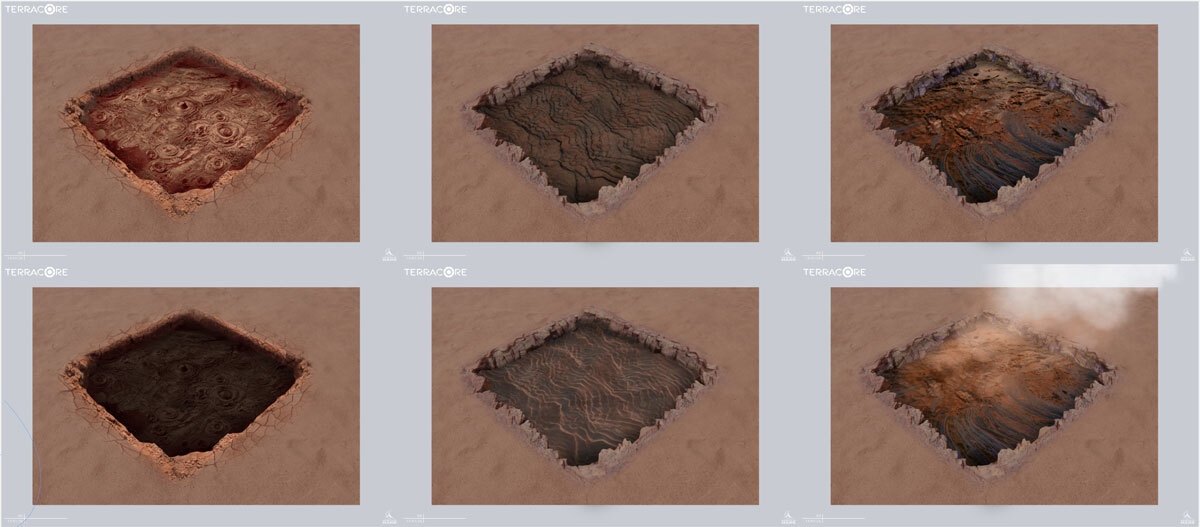1200x527 pixels.
Task: Click the studio emblem beneath the rippled sand panel
Action: pyautogui.click(x=788, y=517)
